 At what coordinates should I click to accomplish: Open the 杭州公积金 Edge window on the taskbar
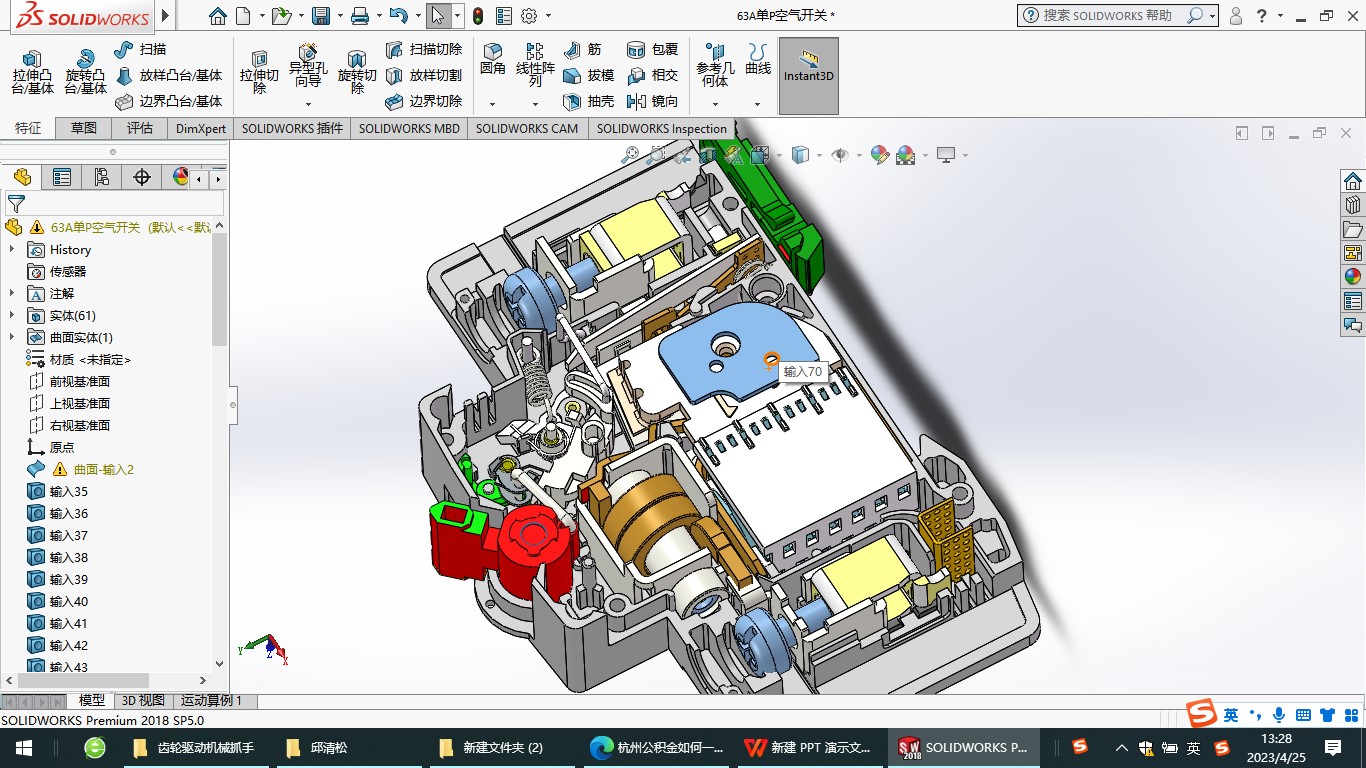coord(656,748)
